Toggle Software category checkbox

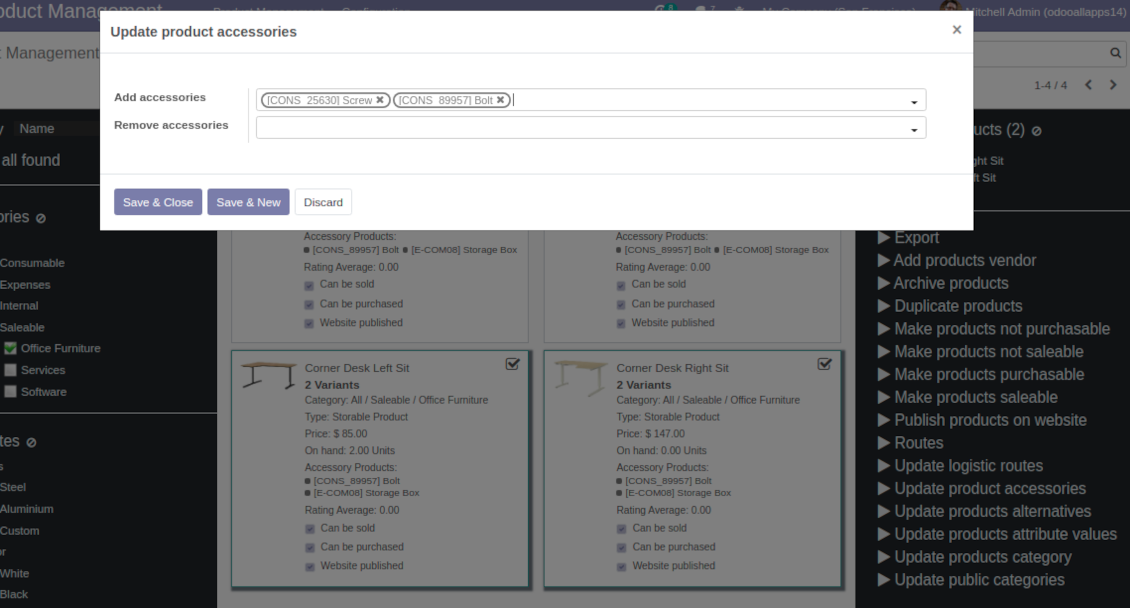coord(10,391)
